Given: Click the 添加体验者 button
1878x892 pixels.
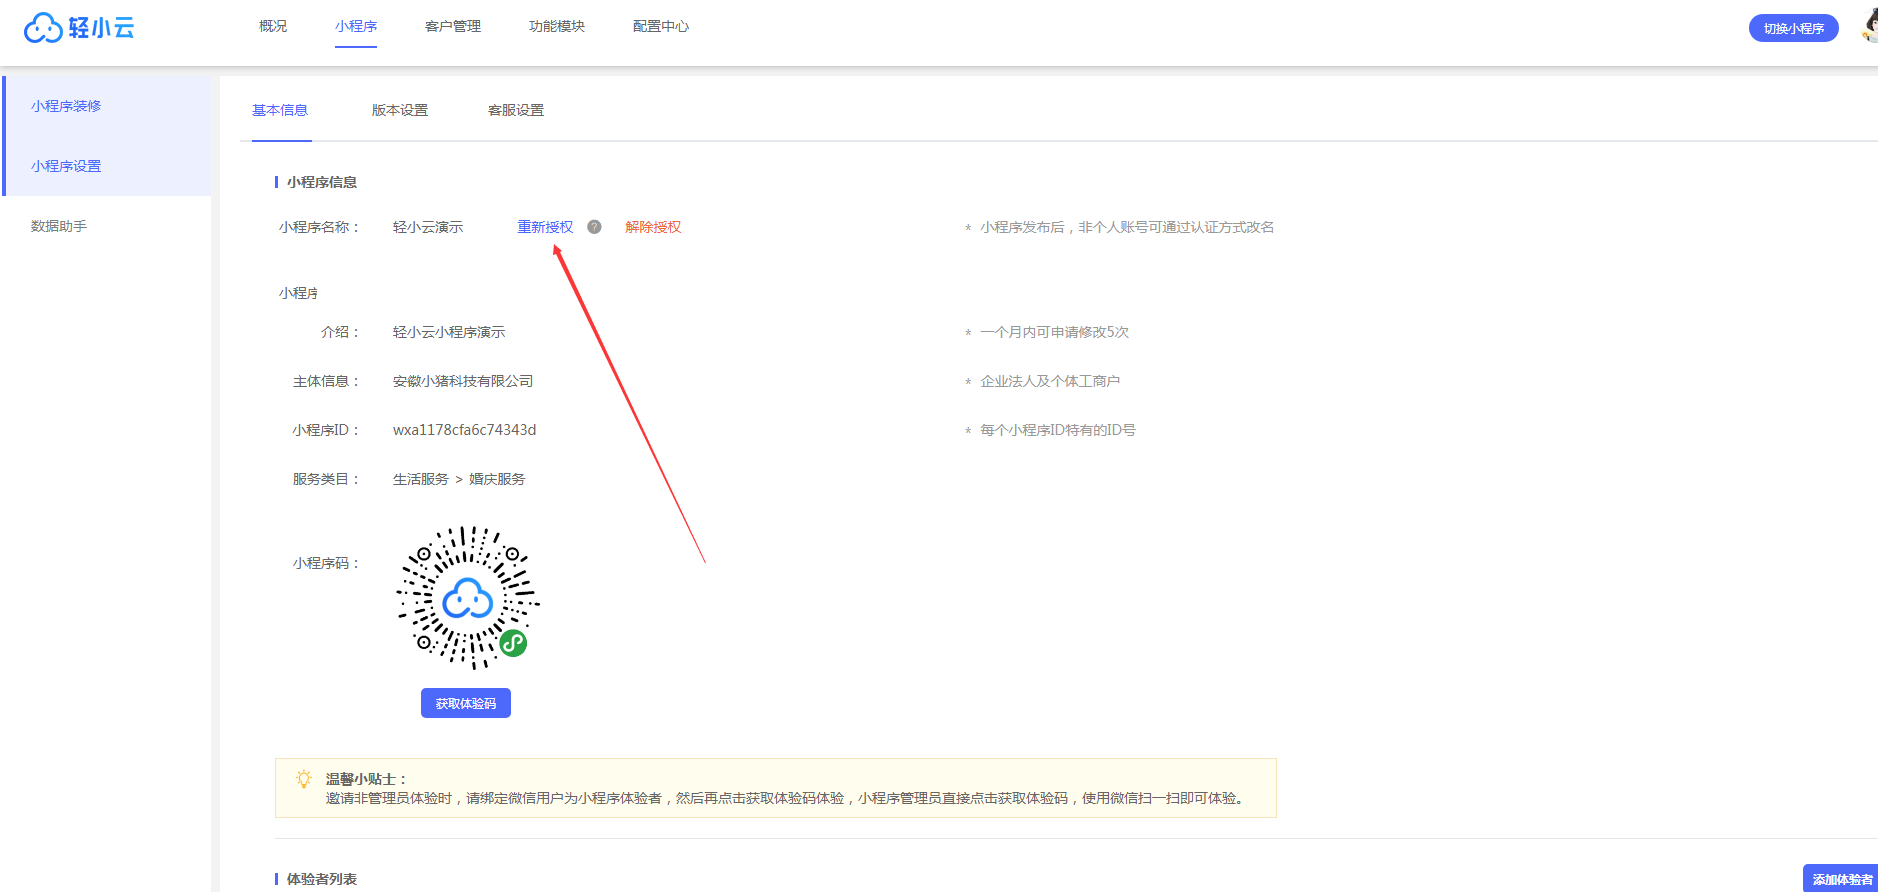Looking at the screenshot, I should coord(1841,879).
